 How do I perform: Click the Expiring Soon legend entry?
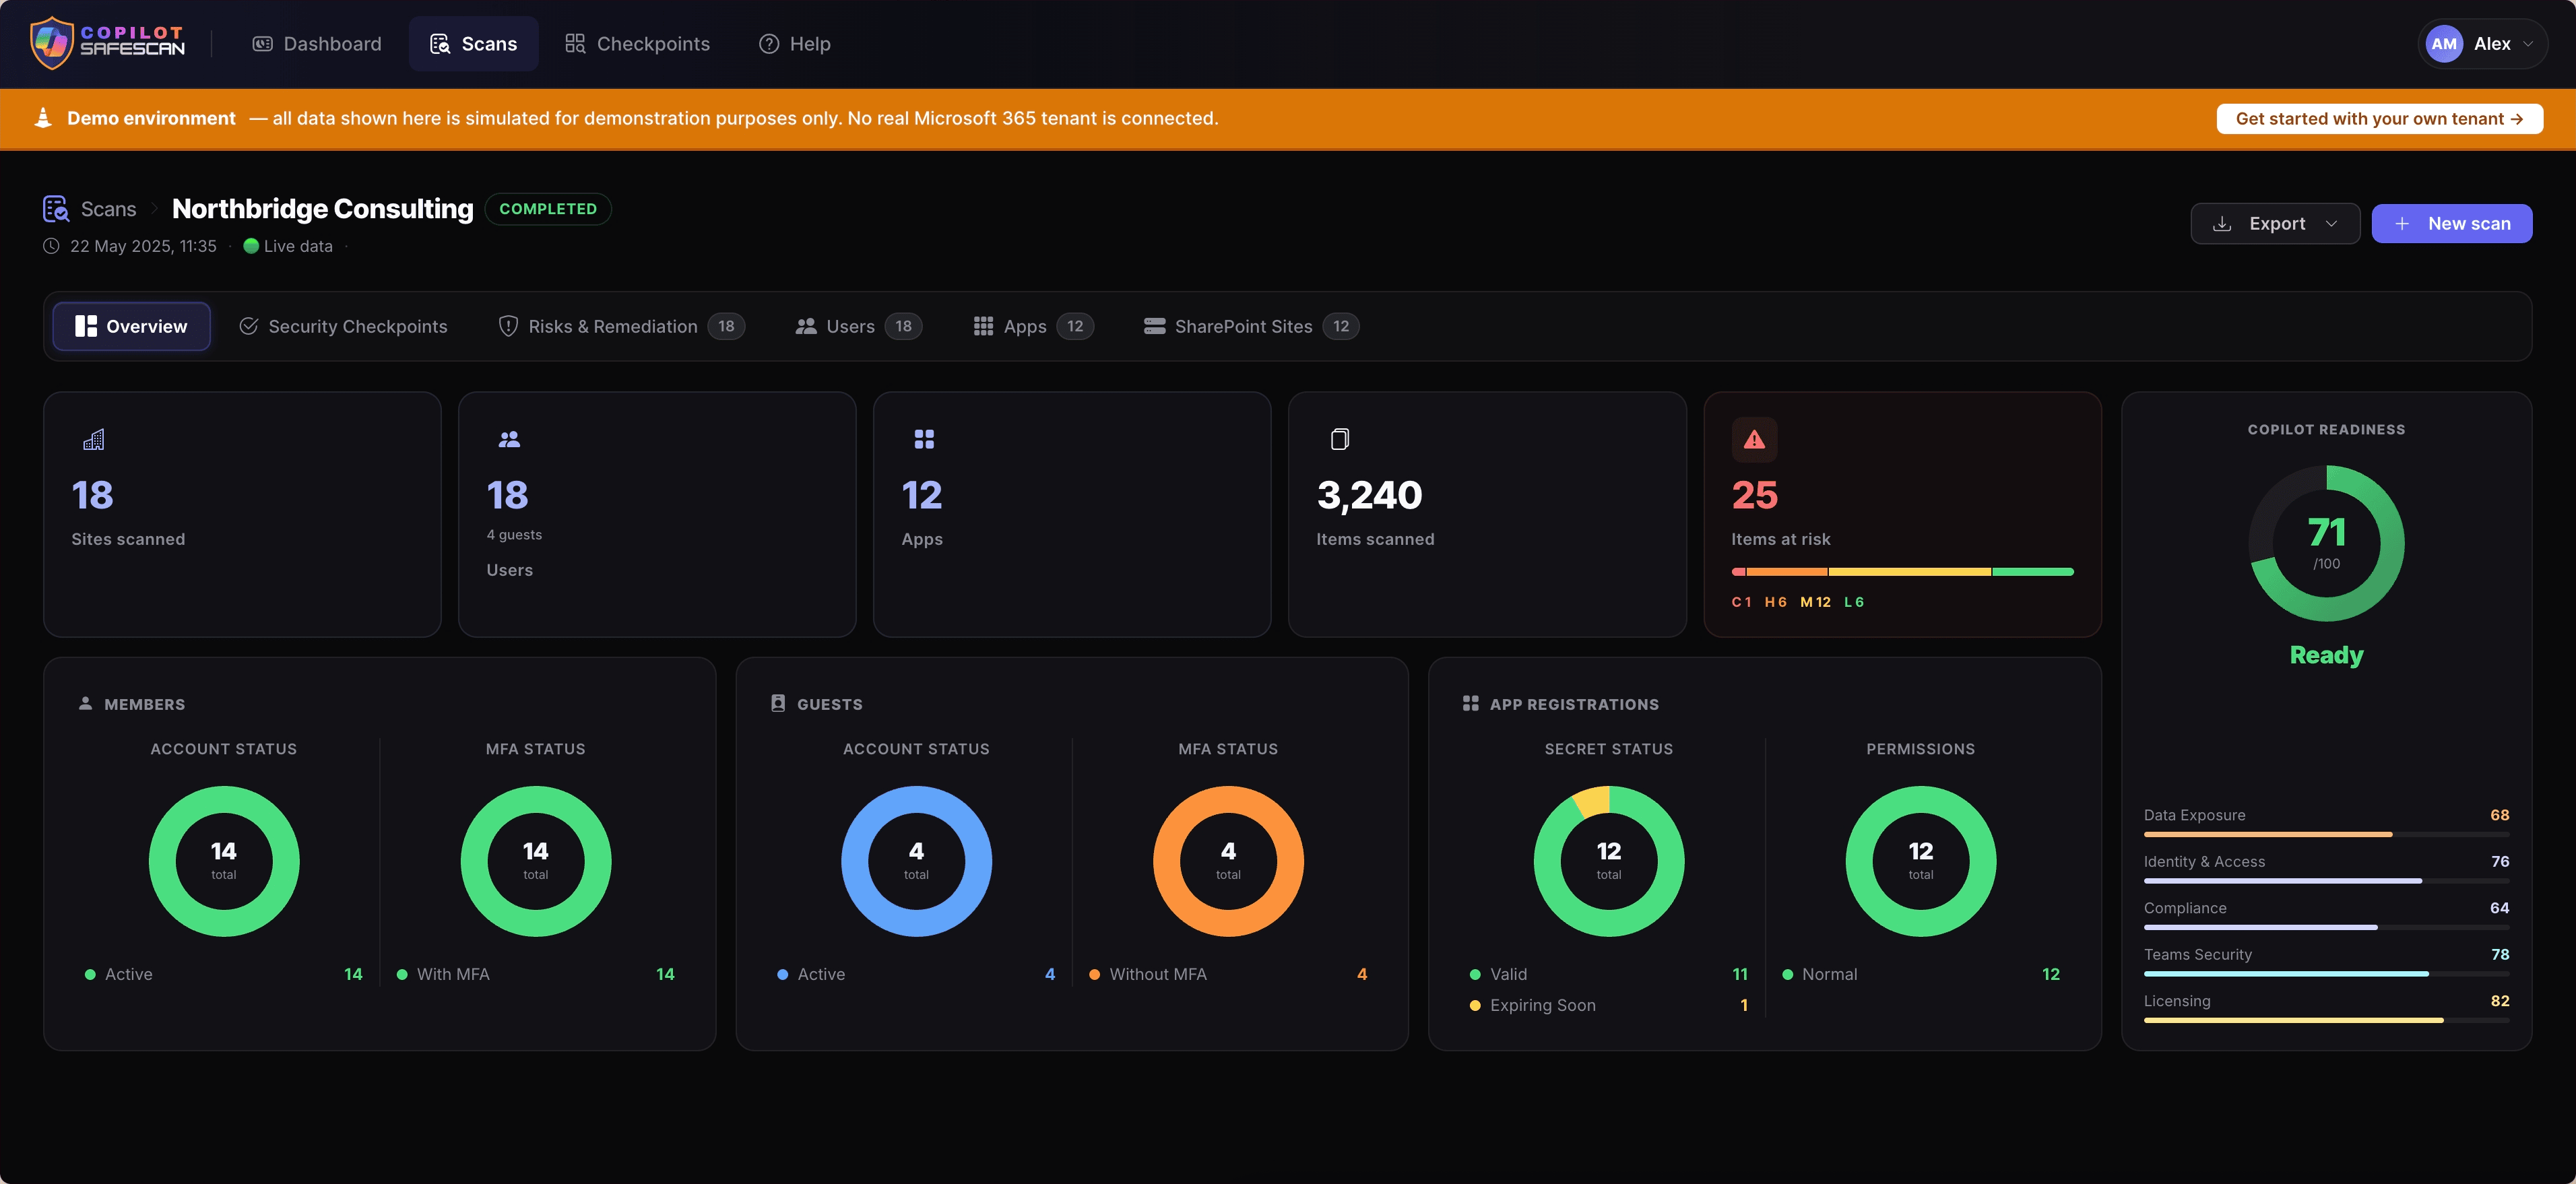coord(1609,1005)
